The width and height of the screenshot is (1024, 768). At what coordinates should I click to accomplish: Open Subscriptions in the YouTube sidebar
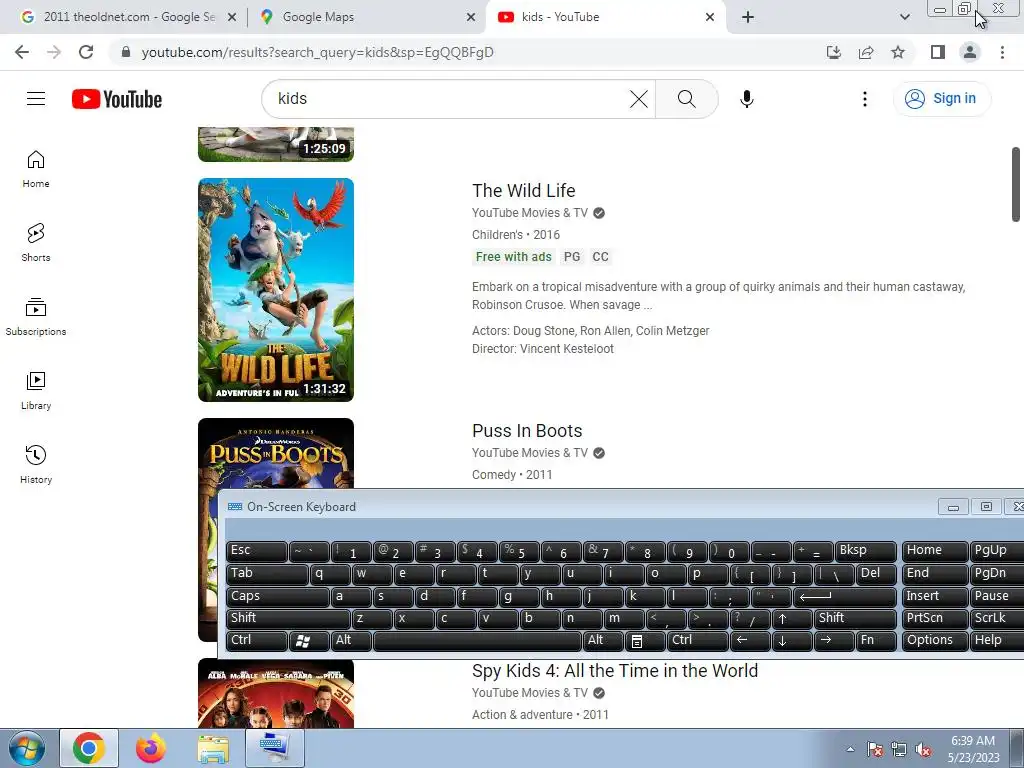point(36,317)
